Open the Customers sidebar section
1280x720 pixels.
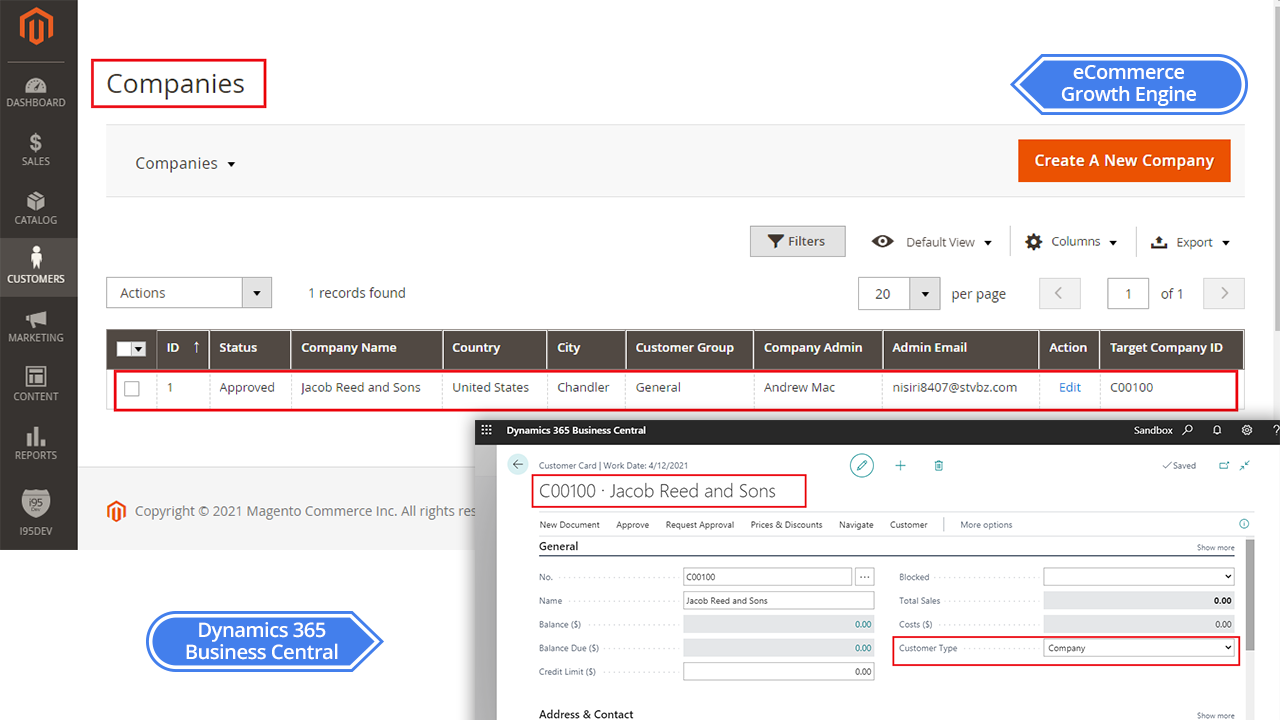[37, 266]
